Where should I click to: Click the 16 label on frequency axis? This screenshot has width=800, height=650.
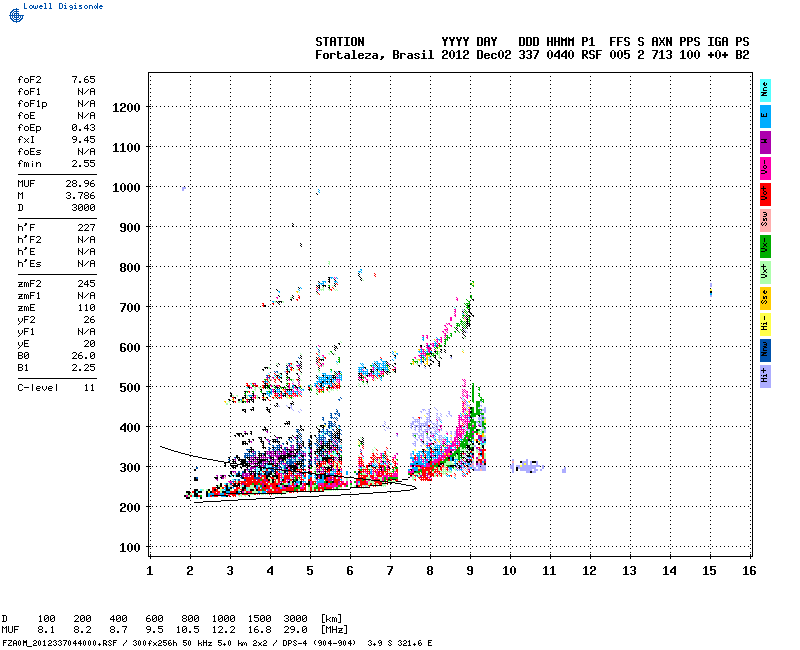[x=749, y=571]
